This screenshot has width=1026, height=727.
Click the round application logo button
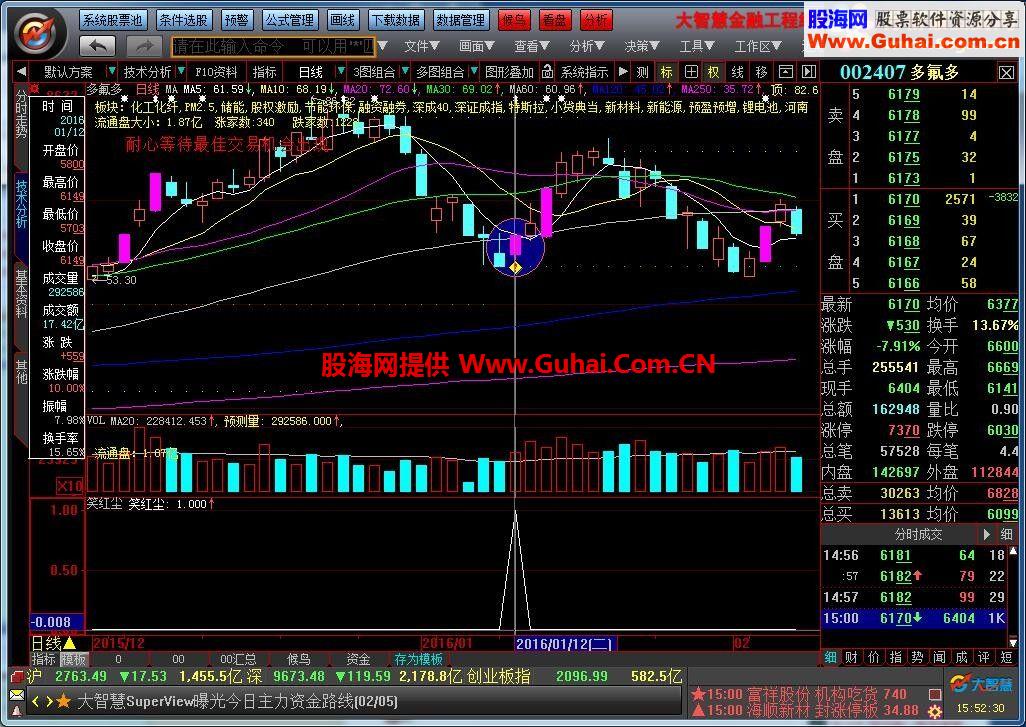click(x=40, y=33)
